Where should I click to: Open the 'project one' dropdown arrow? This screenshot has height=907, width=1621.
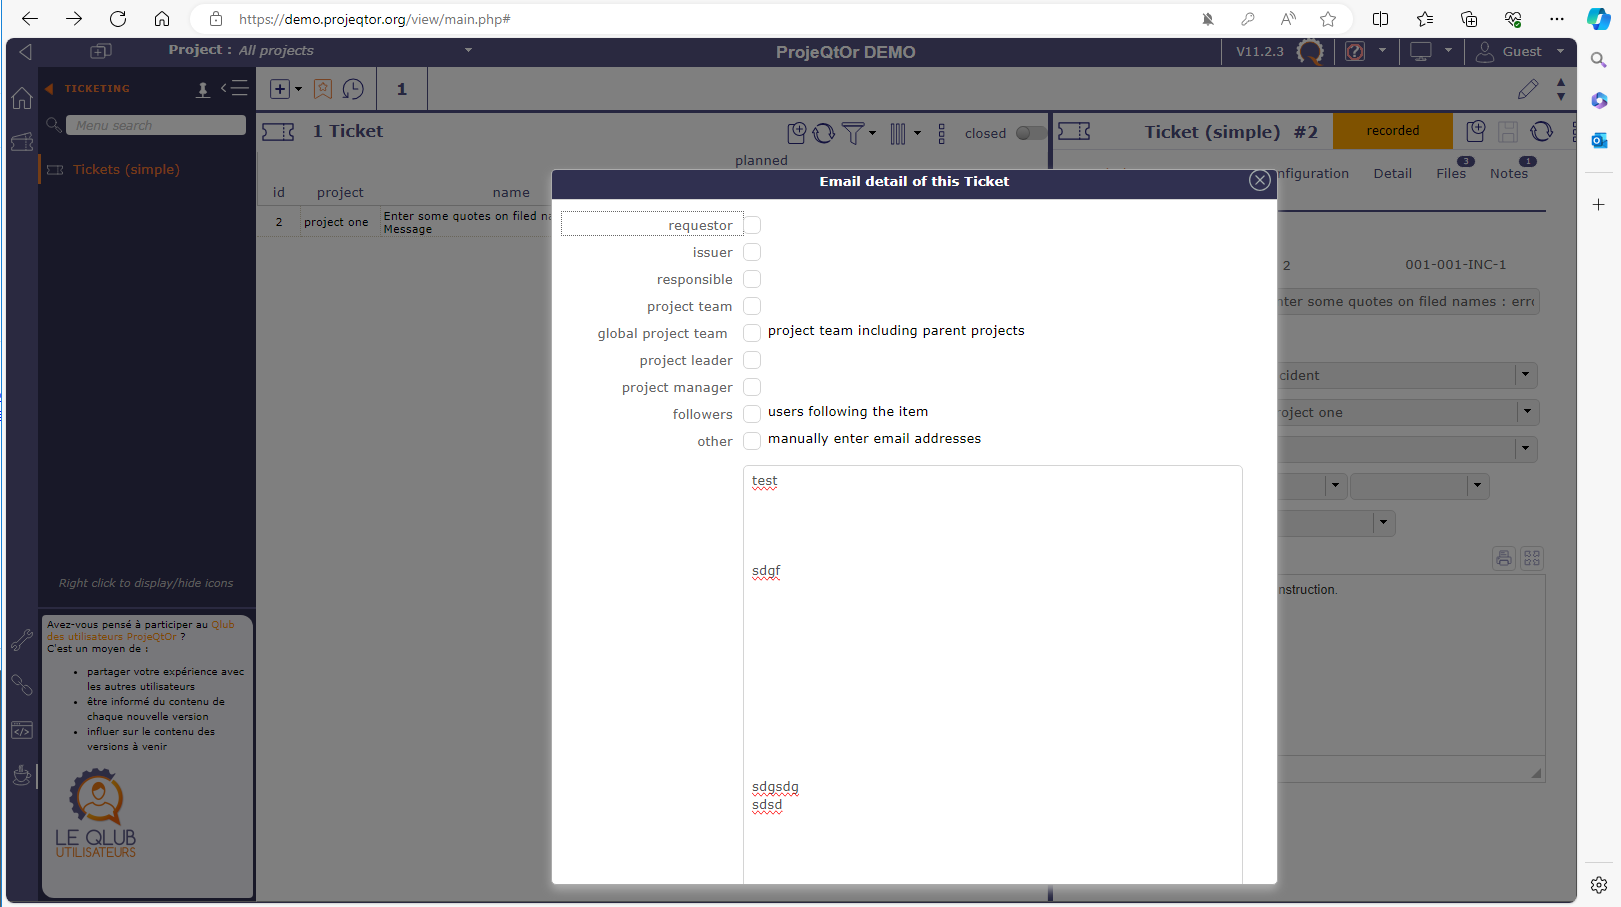[1526, 412]
